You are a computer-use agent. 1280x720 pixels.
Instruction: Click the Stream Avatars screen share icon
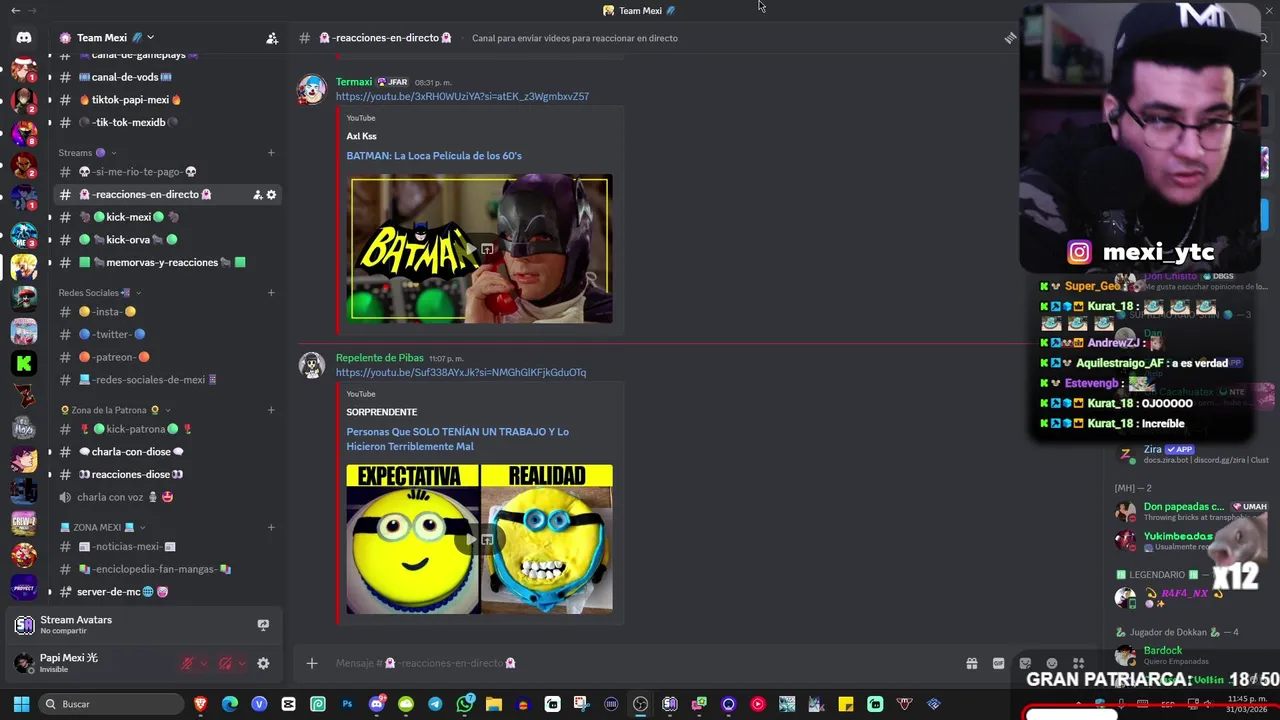pyautogui.click(x=263, y=625)
